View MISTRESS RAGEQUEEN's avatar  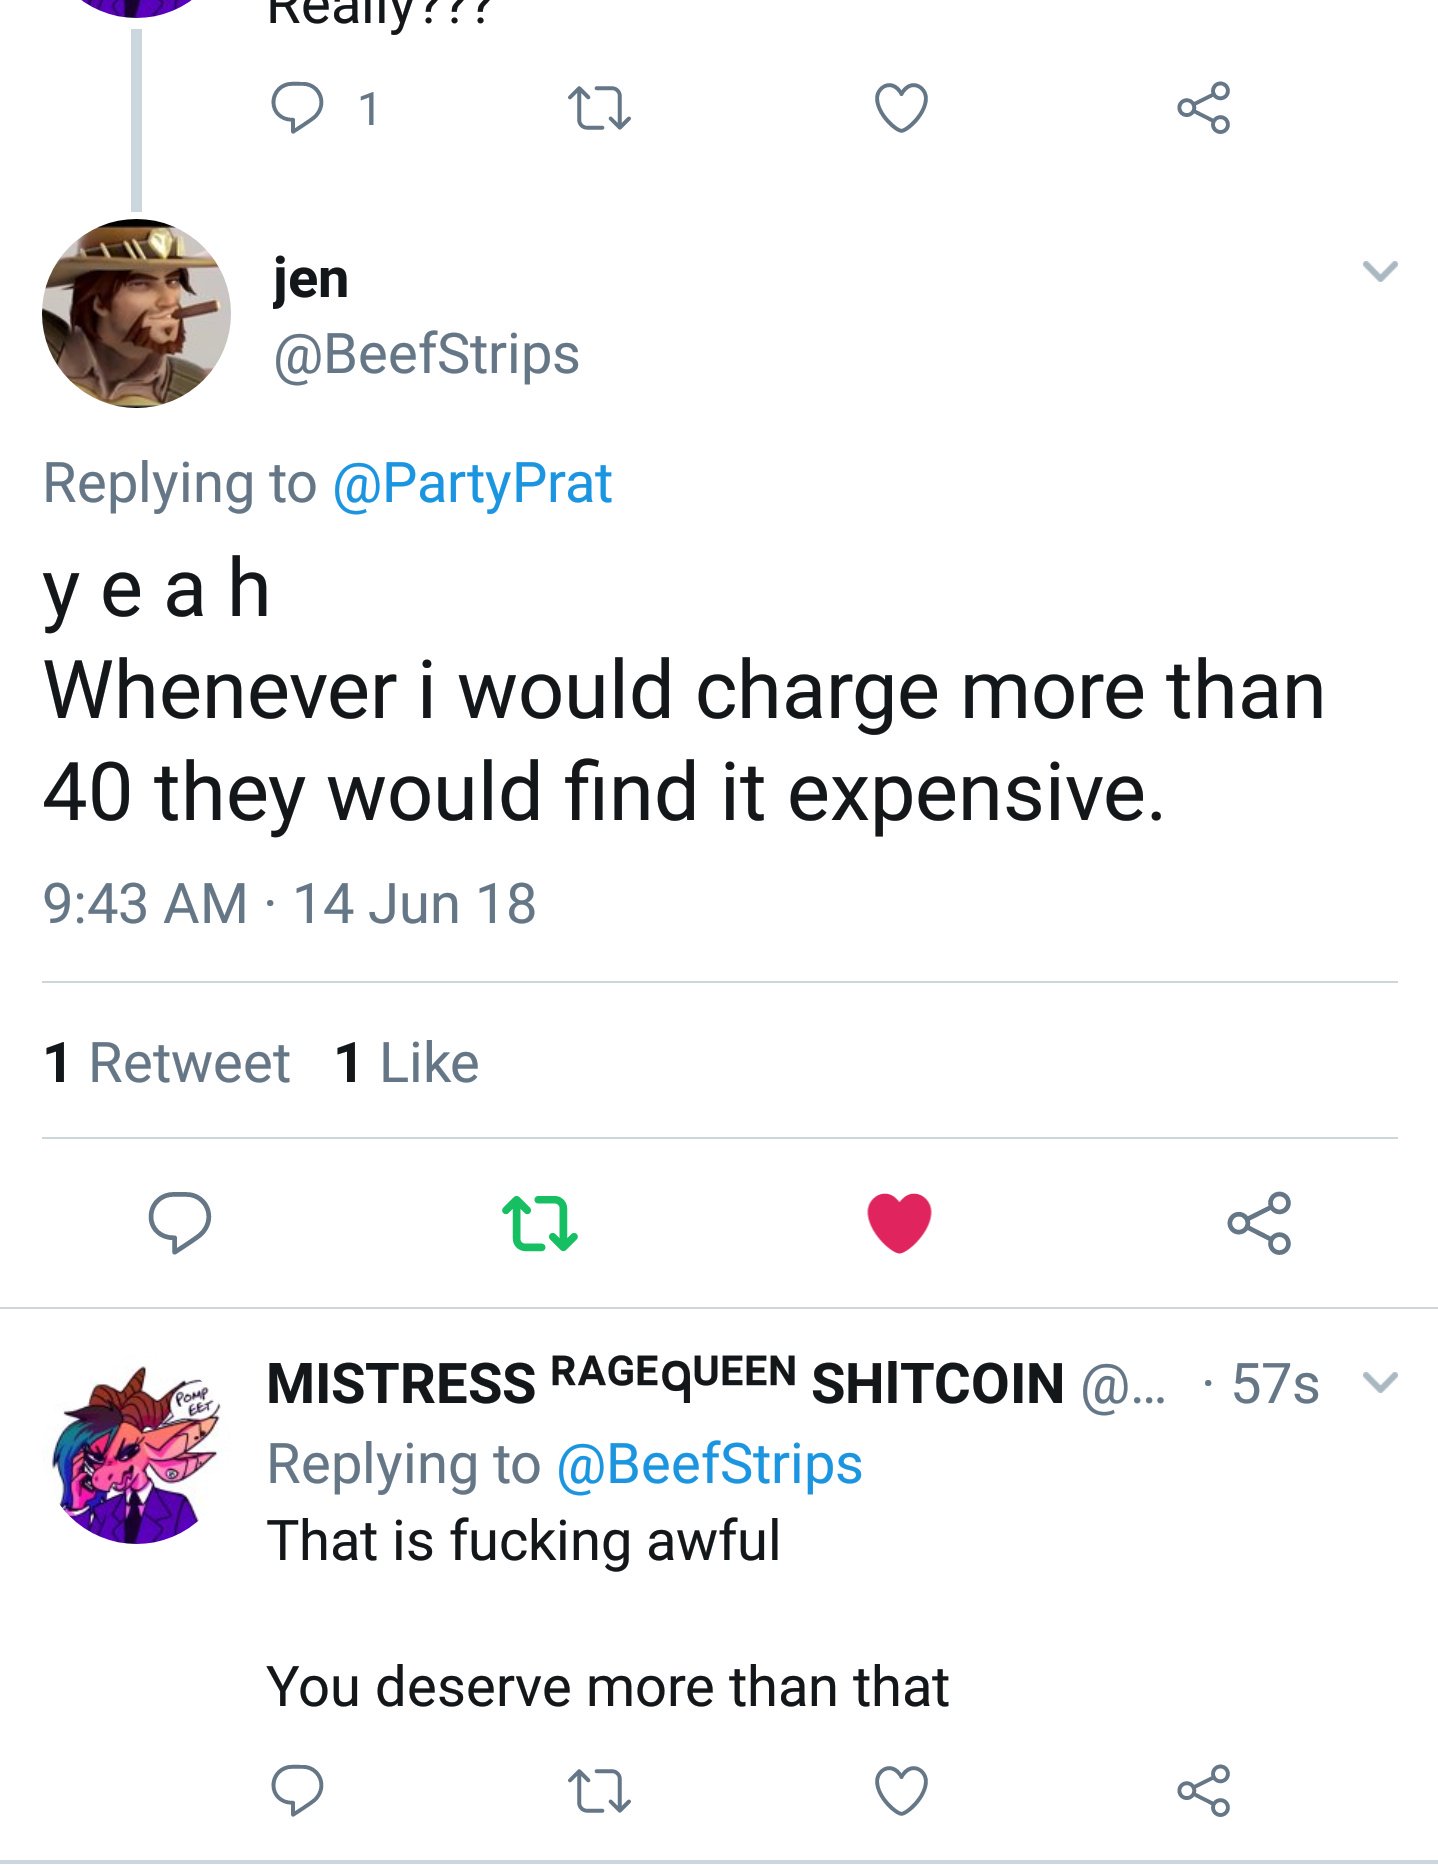click(x=137, y=1455)
